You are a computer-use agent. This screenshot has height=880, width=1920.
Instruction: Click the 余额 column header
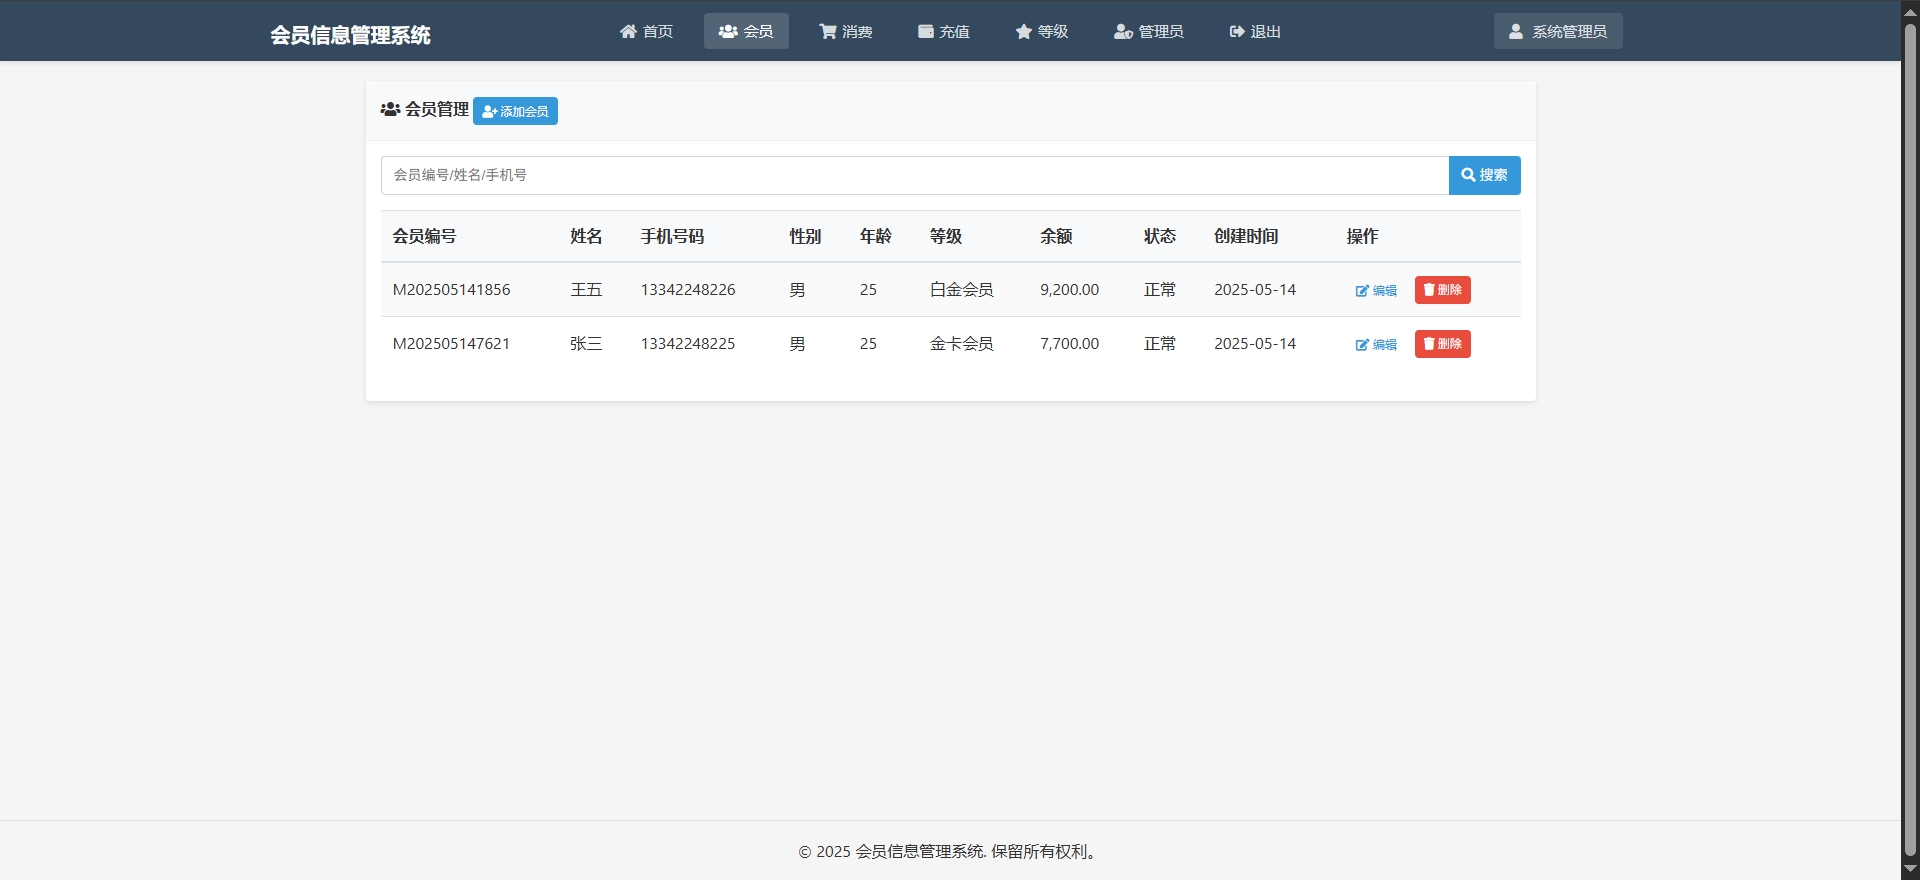click(1056, 236)
